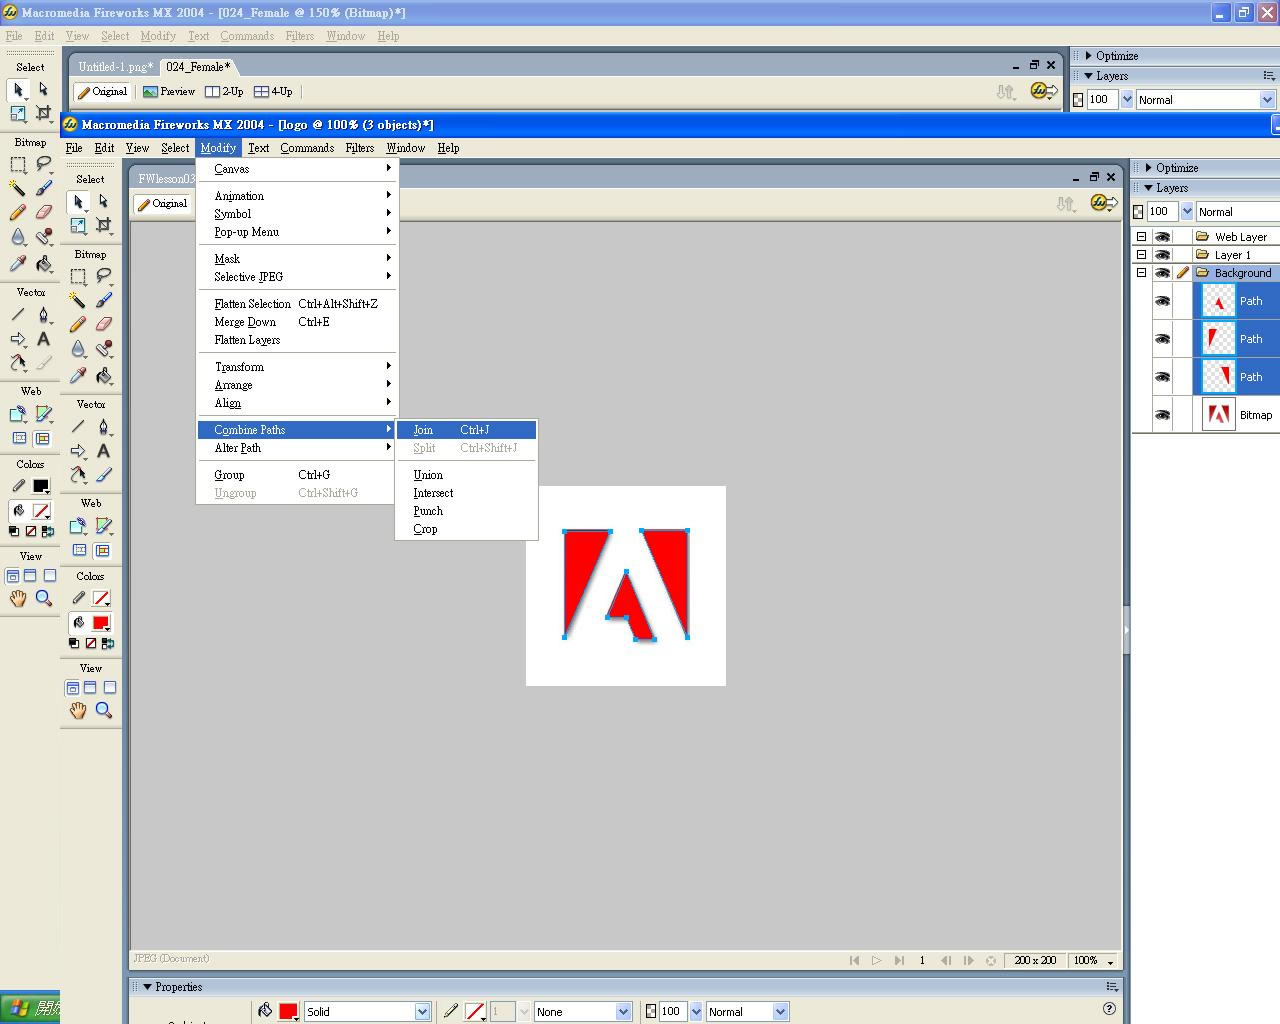Viewport: 1280px width, 1024px height.
Task: Select the Brush tool in logo window toolbar
Action: click(x=103, y=300)
